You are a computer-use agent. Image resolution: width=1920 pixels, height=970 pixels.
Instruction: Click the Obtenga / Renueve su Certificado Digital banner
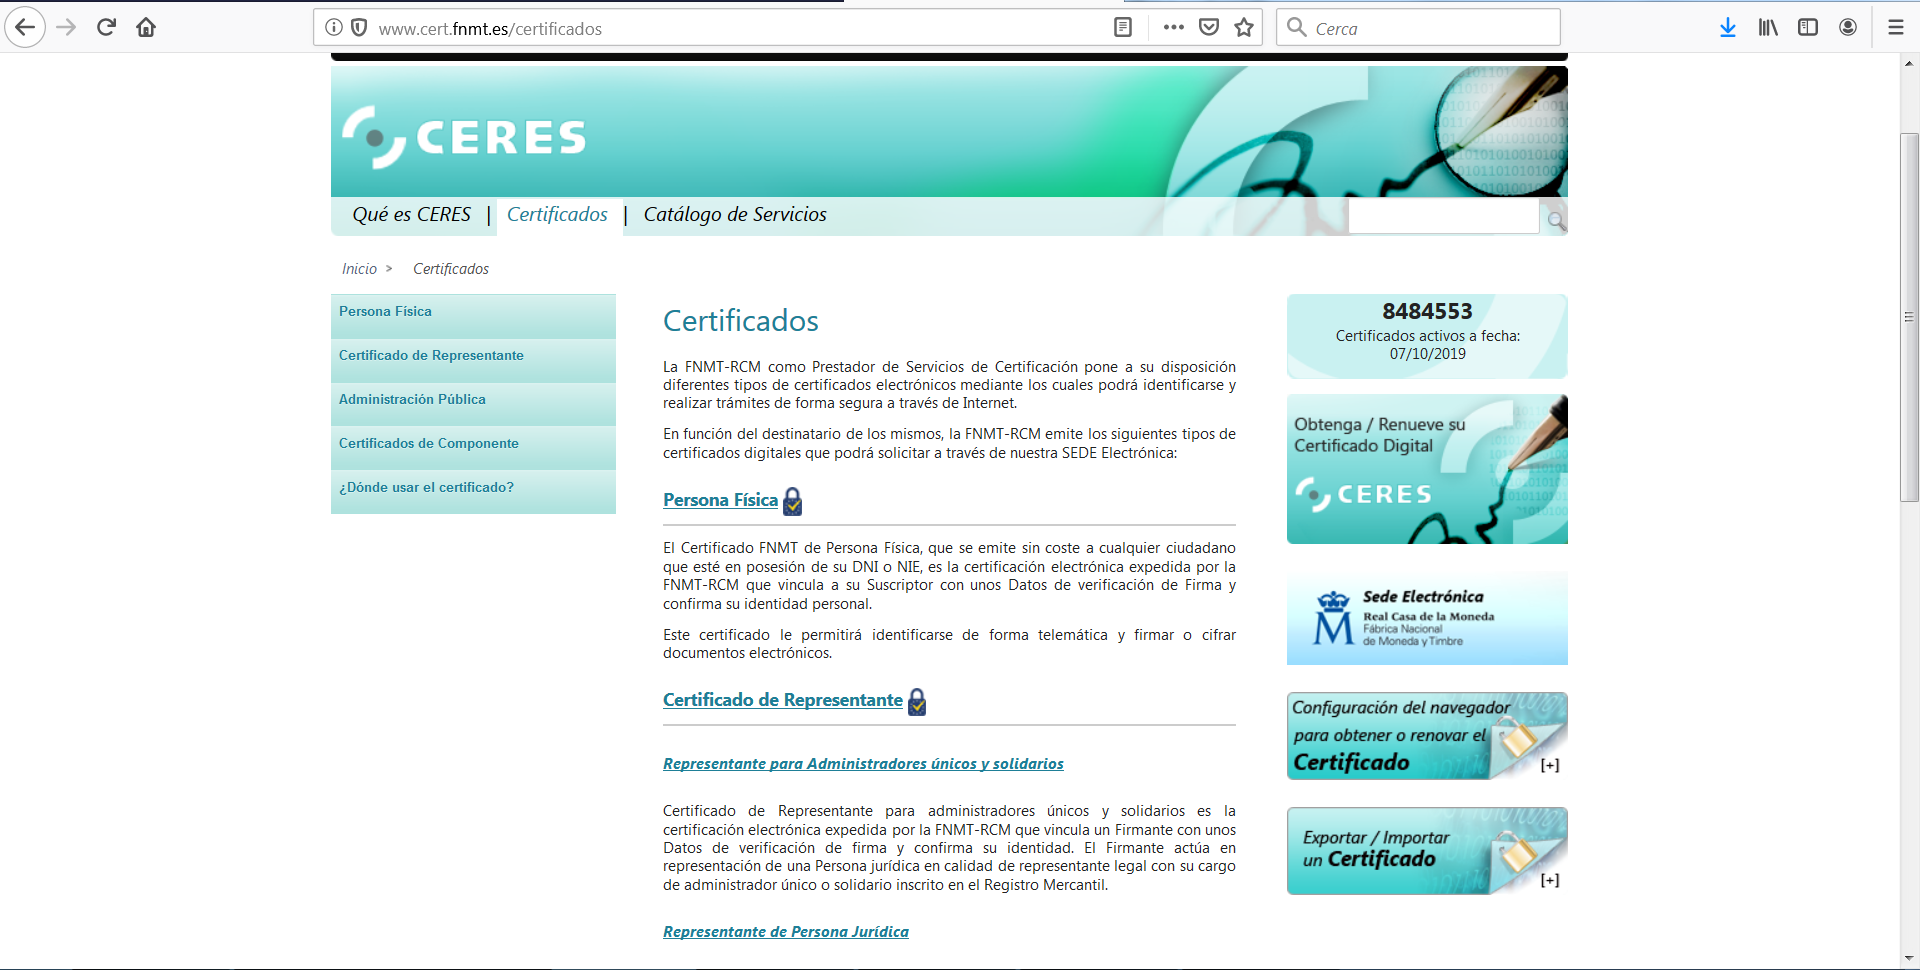(x=1427, y=469)
